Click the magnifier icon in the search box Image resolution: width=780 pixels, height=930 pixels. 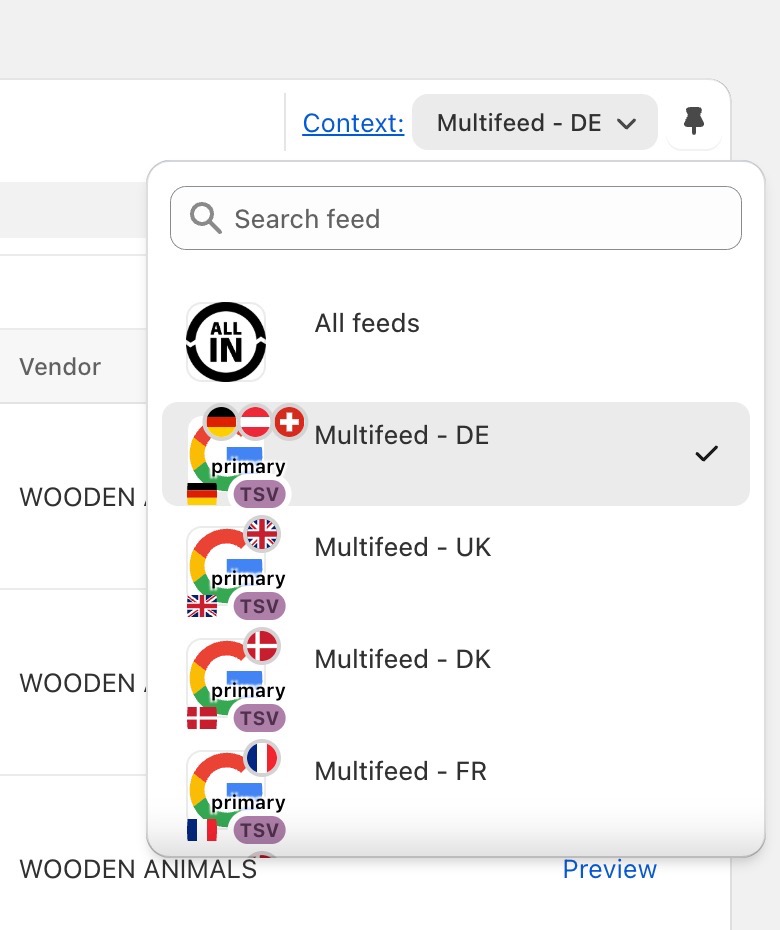pyautogui.click(x=206, y=218)
